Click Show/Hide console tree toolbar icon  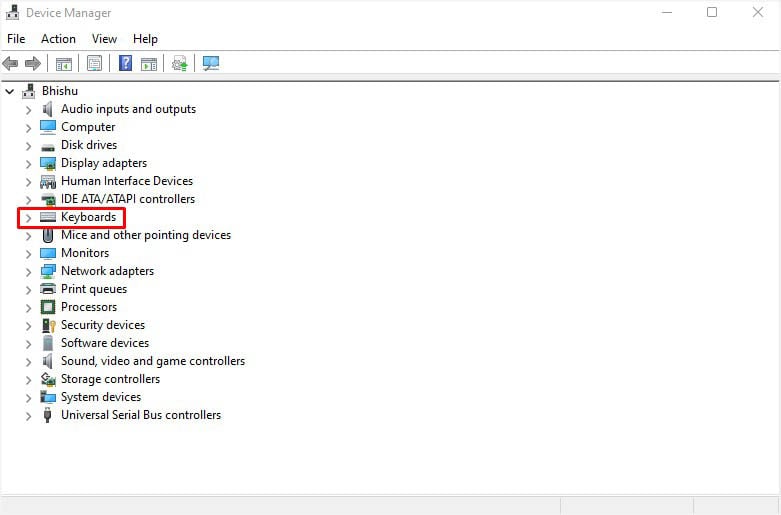coord(63,63)
